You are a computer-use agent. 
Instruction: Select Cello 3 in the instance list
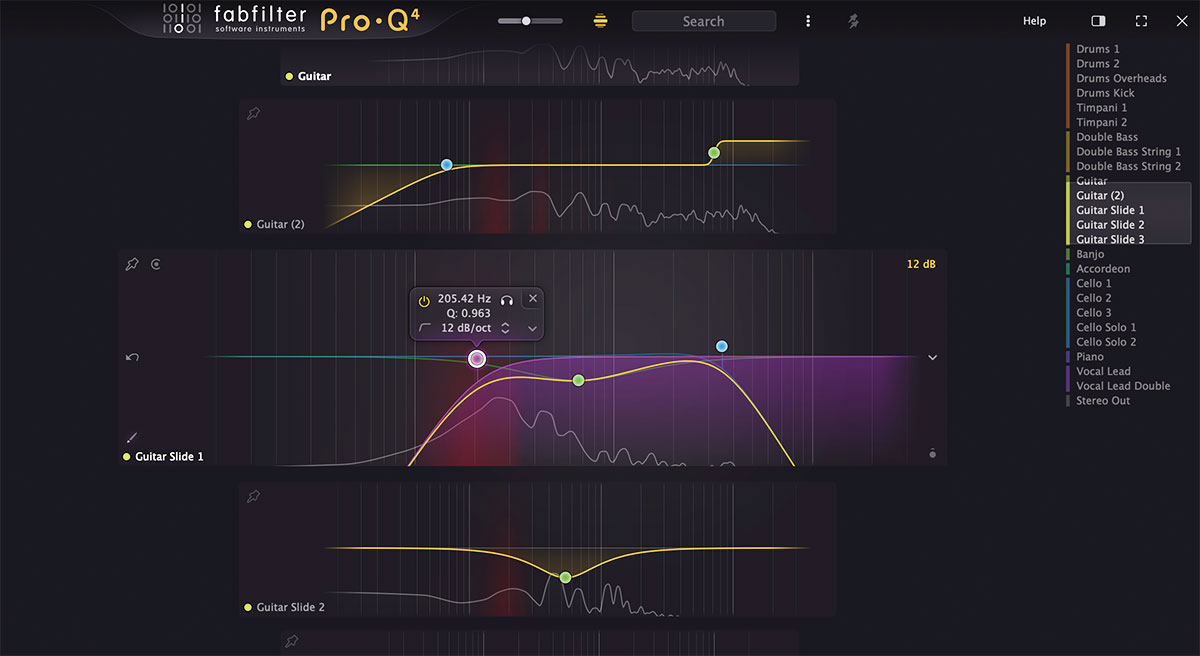tap(1094, 313)
